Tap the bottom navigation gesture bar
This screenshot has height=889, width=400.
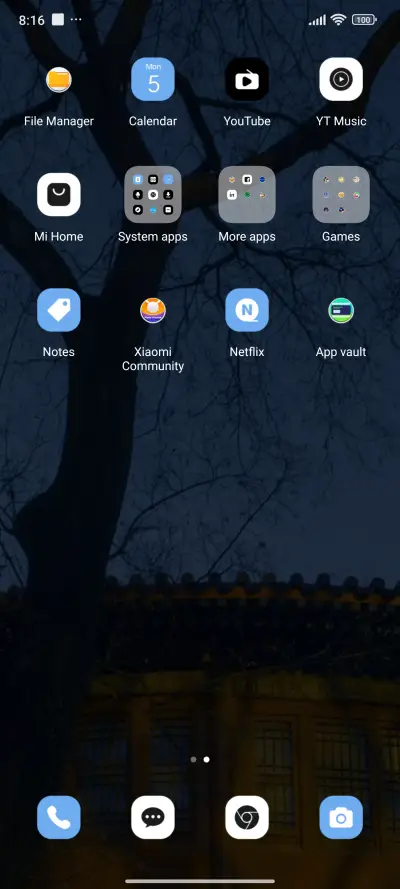200,880
